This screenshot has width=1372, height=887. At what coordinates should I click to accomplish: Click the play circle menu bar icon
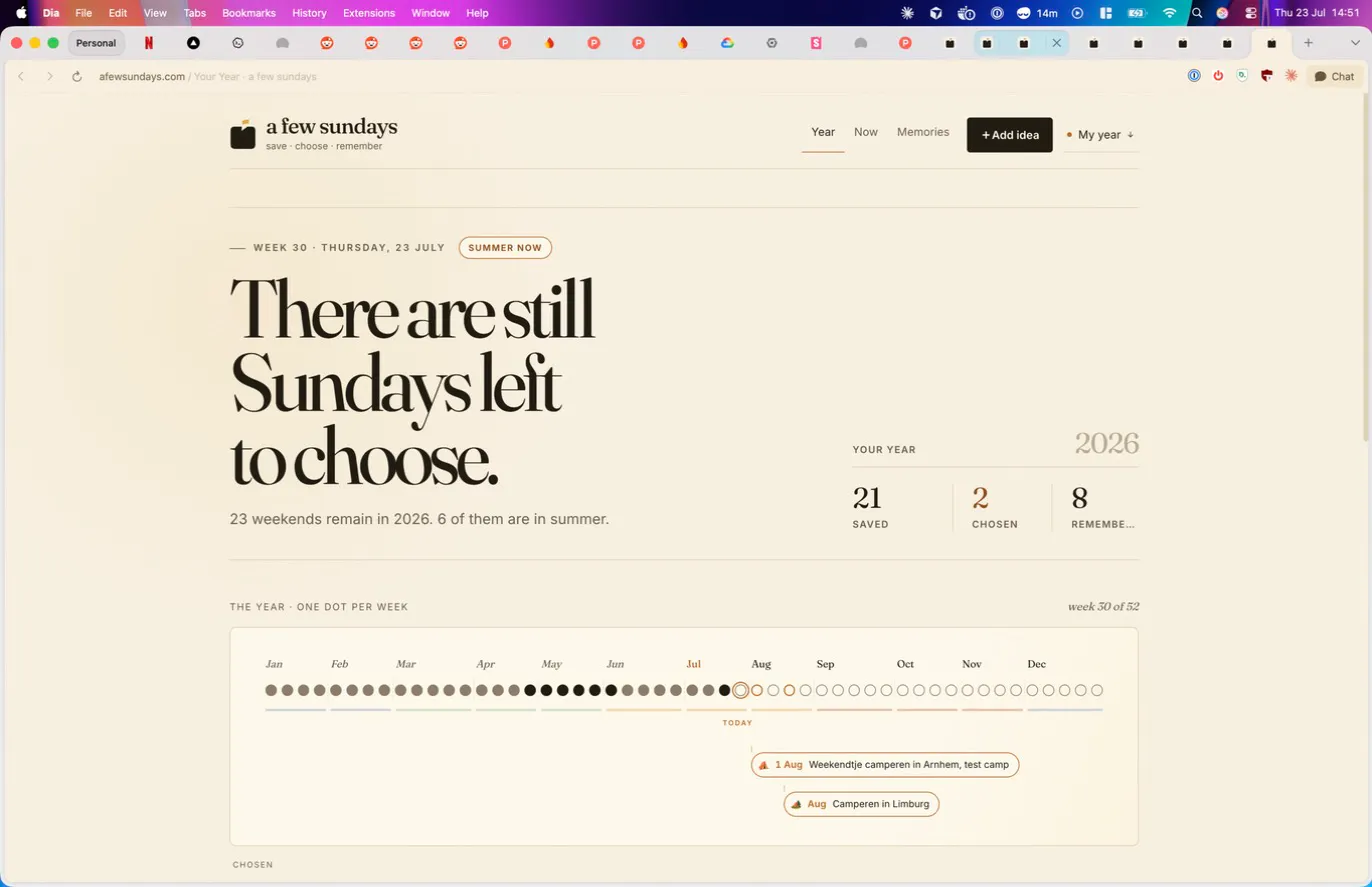(x=1077, y=13)
